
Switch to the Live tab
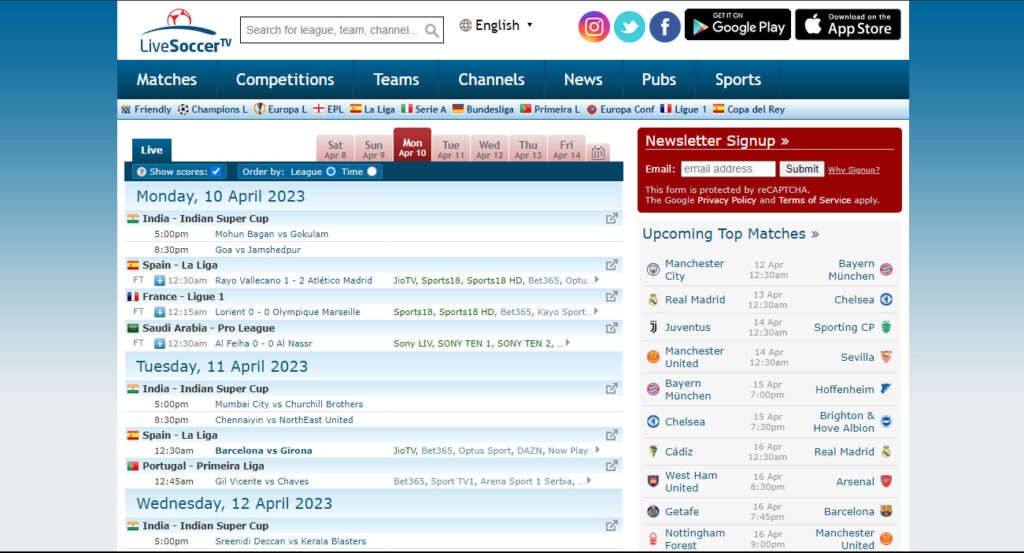tap(152, 150)
